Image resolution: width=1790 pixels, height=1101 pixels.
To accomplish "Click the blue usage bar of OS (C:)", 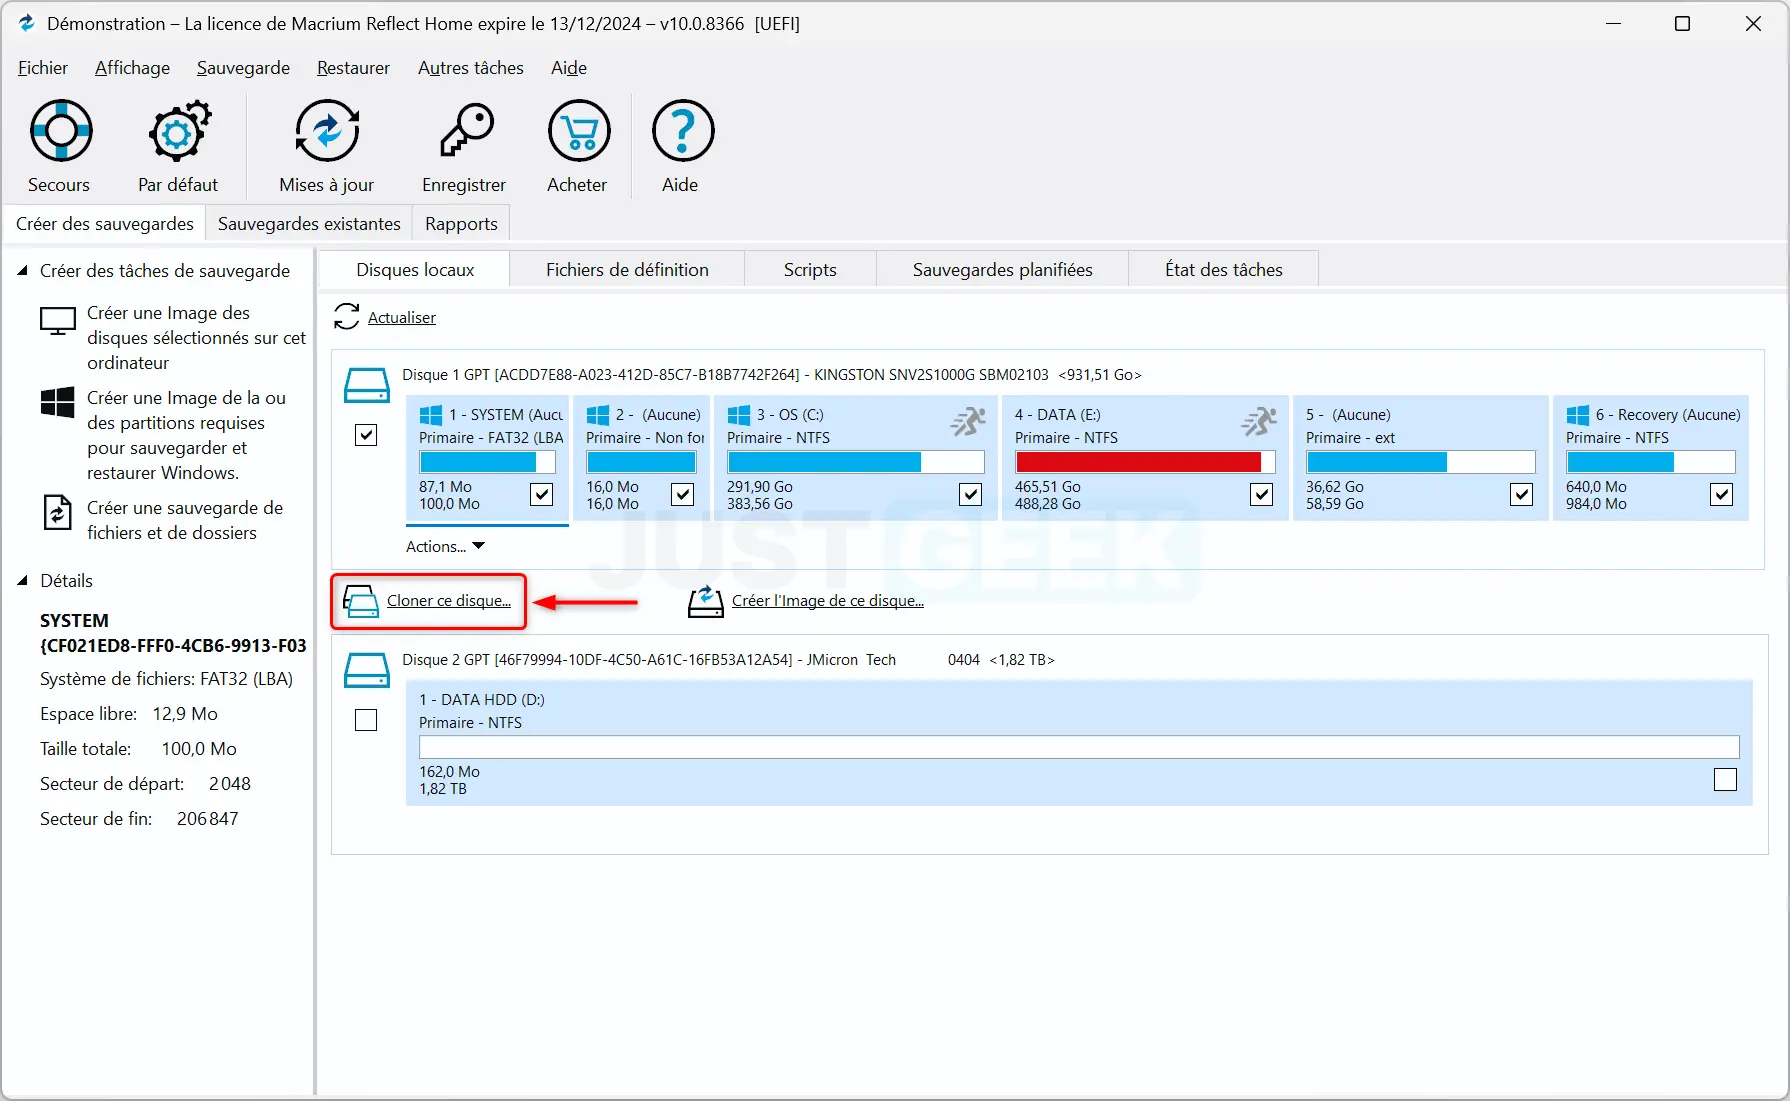I will (x=856, y=462).
